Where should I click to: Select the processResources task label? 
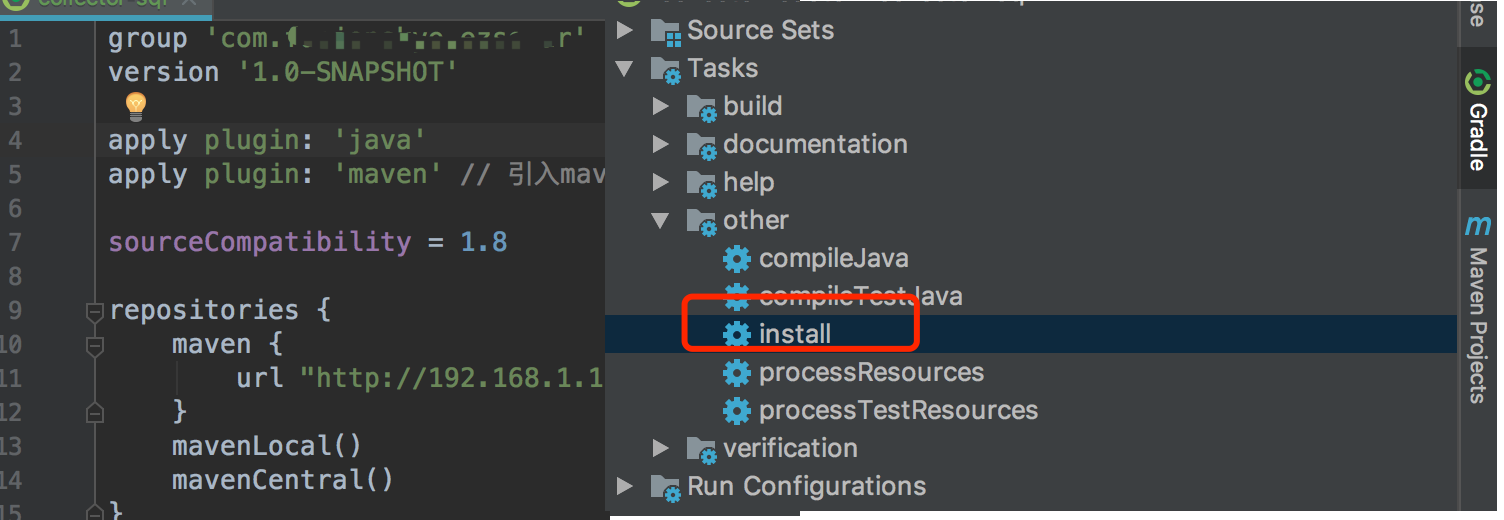872,372
